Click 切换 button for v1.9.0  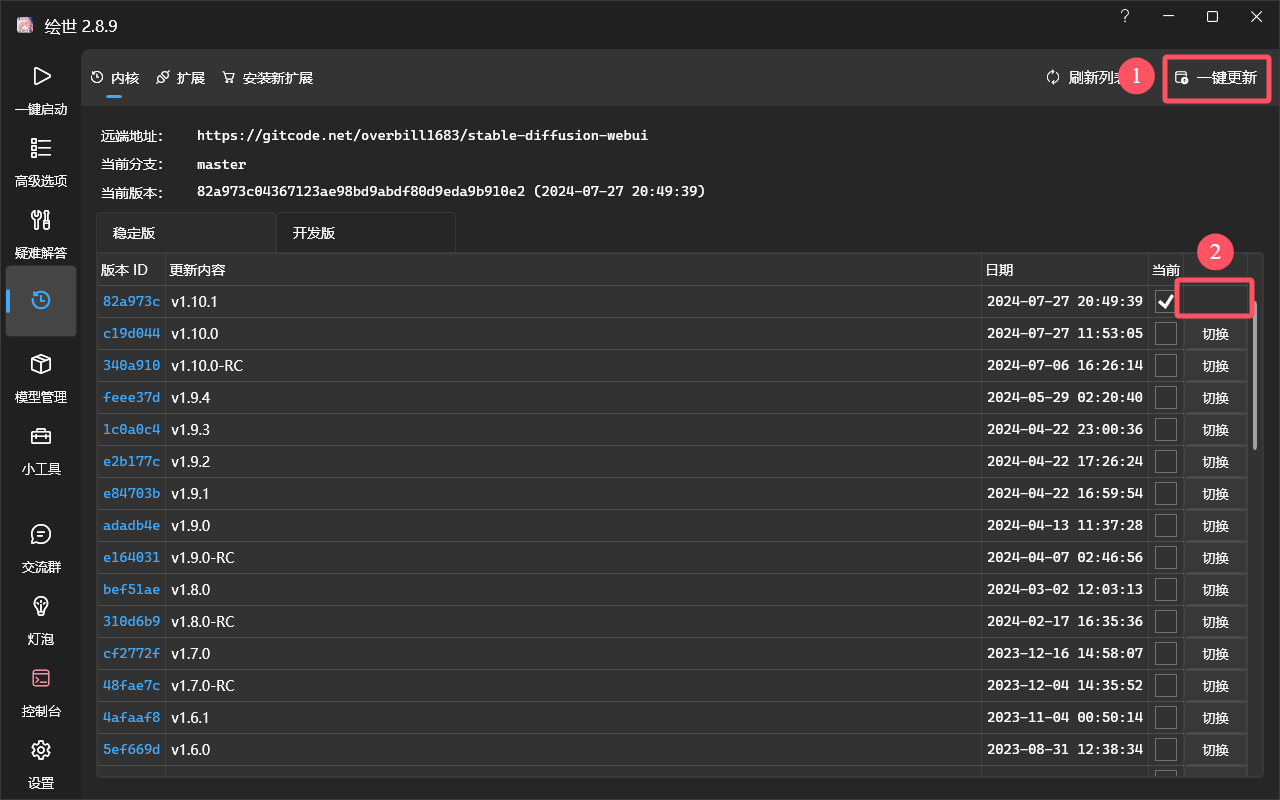pos(1215,526)
